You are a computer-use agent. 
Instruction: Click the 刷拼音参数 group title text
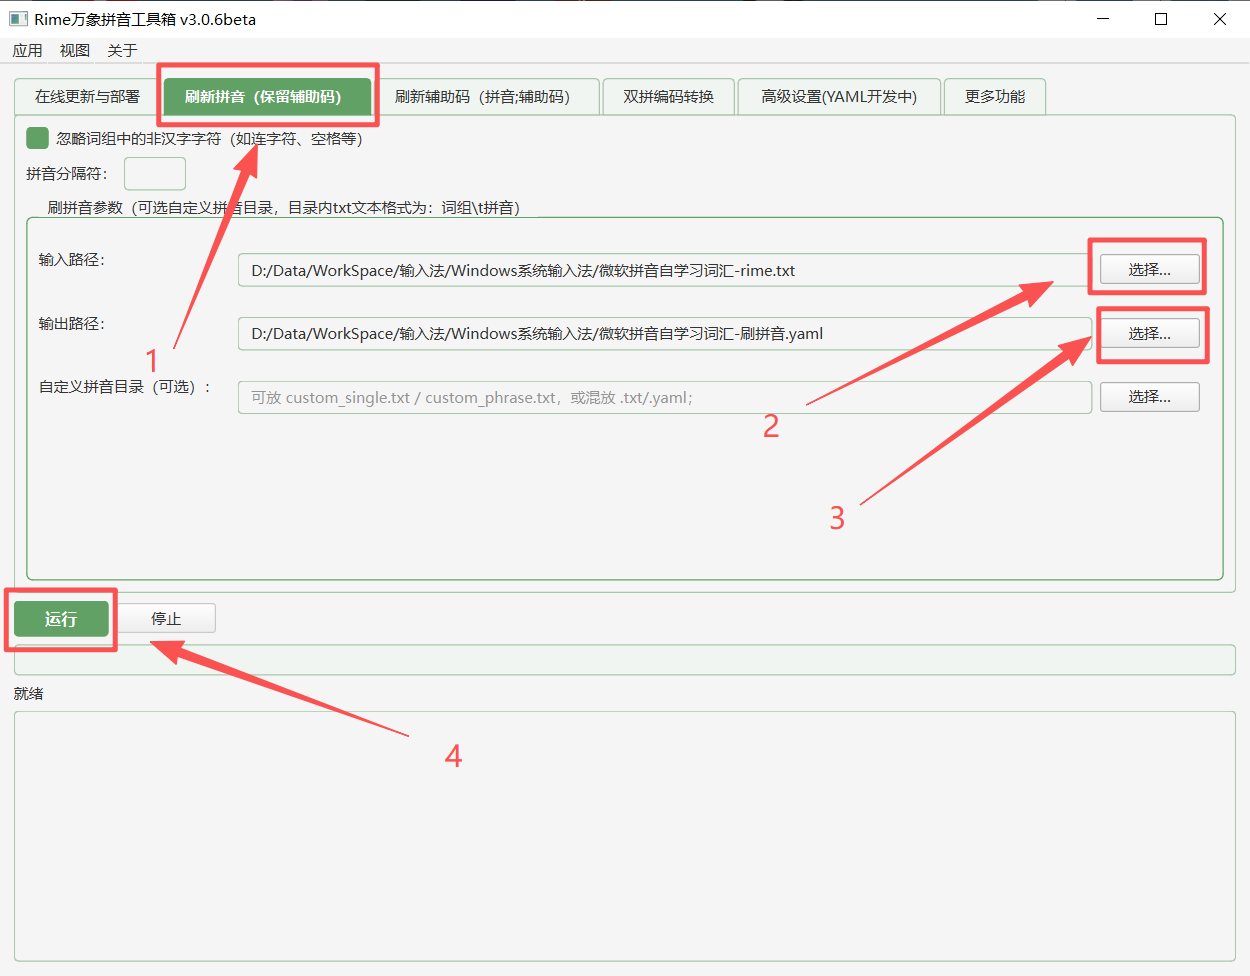coord(284,208)
